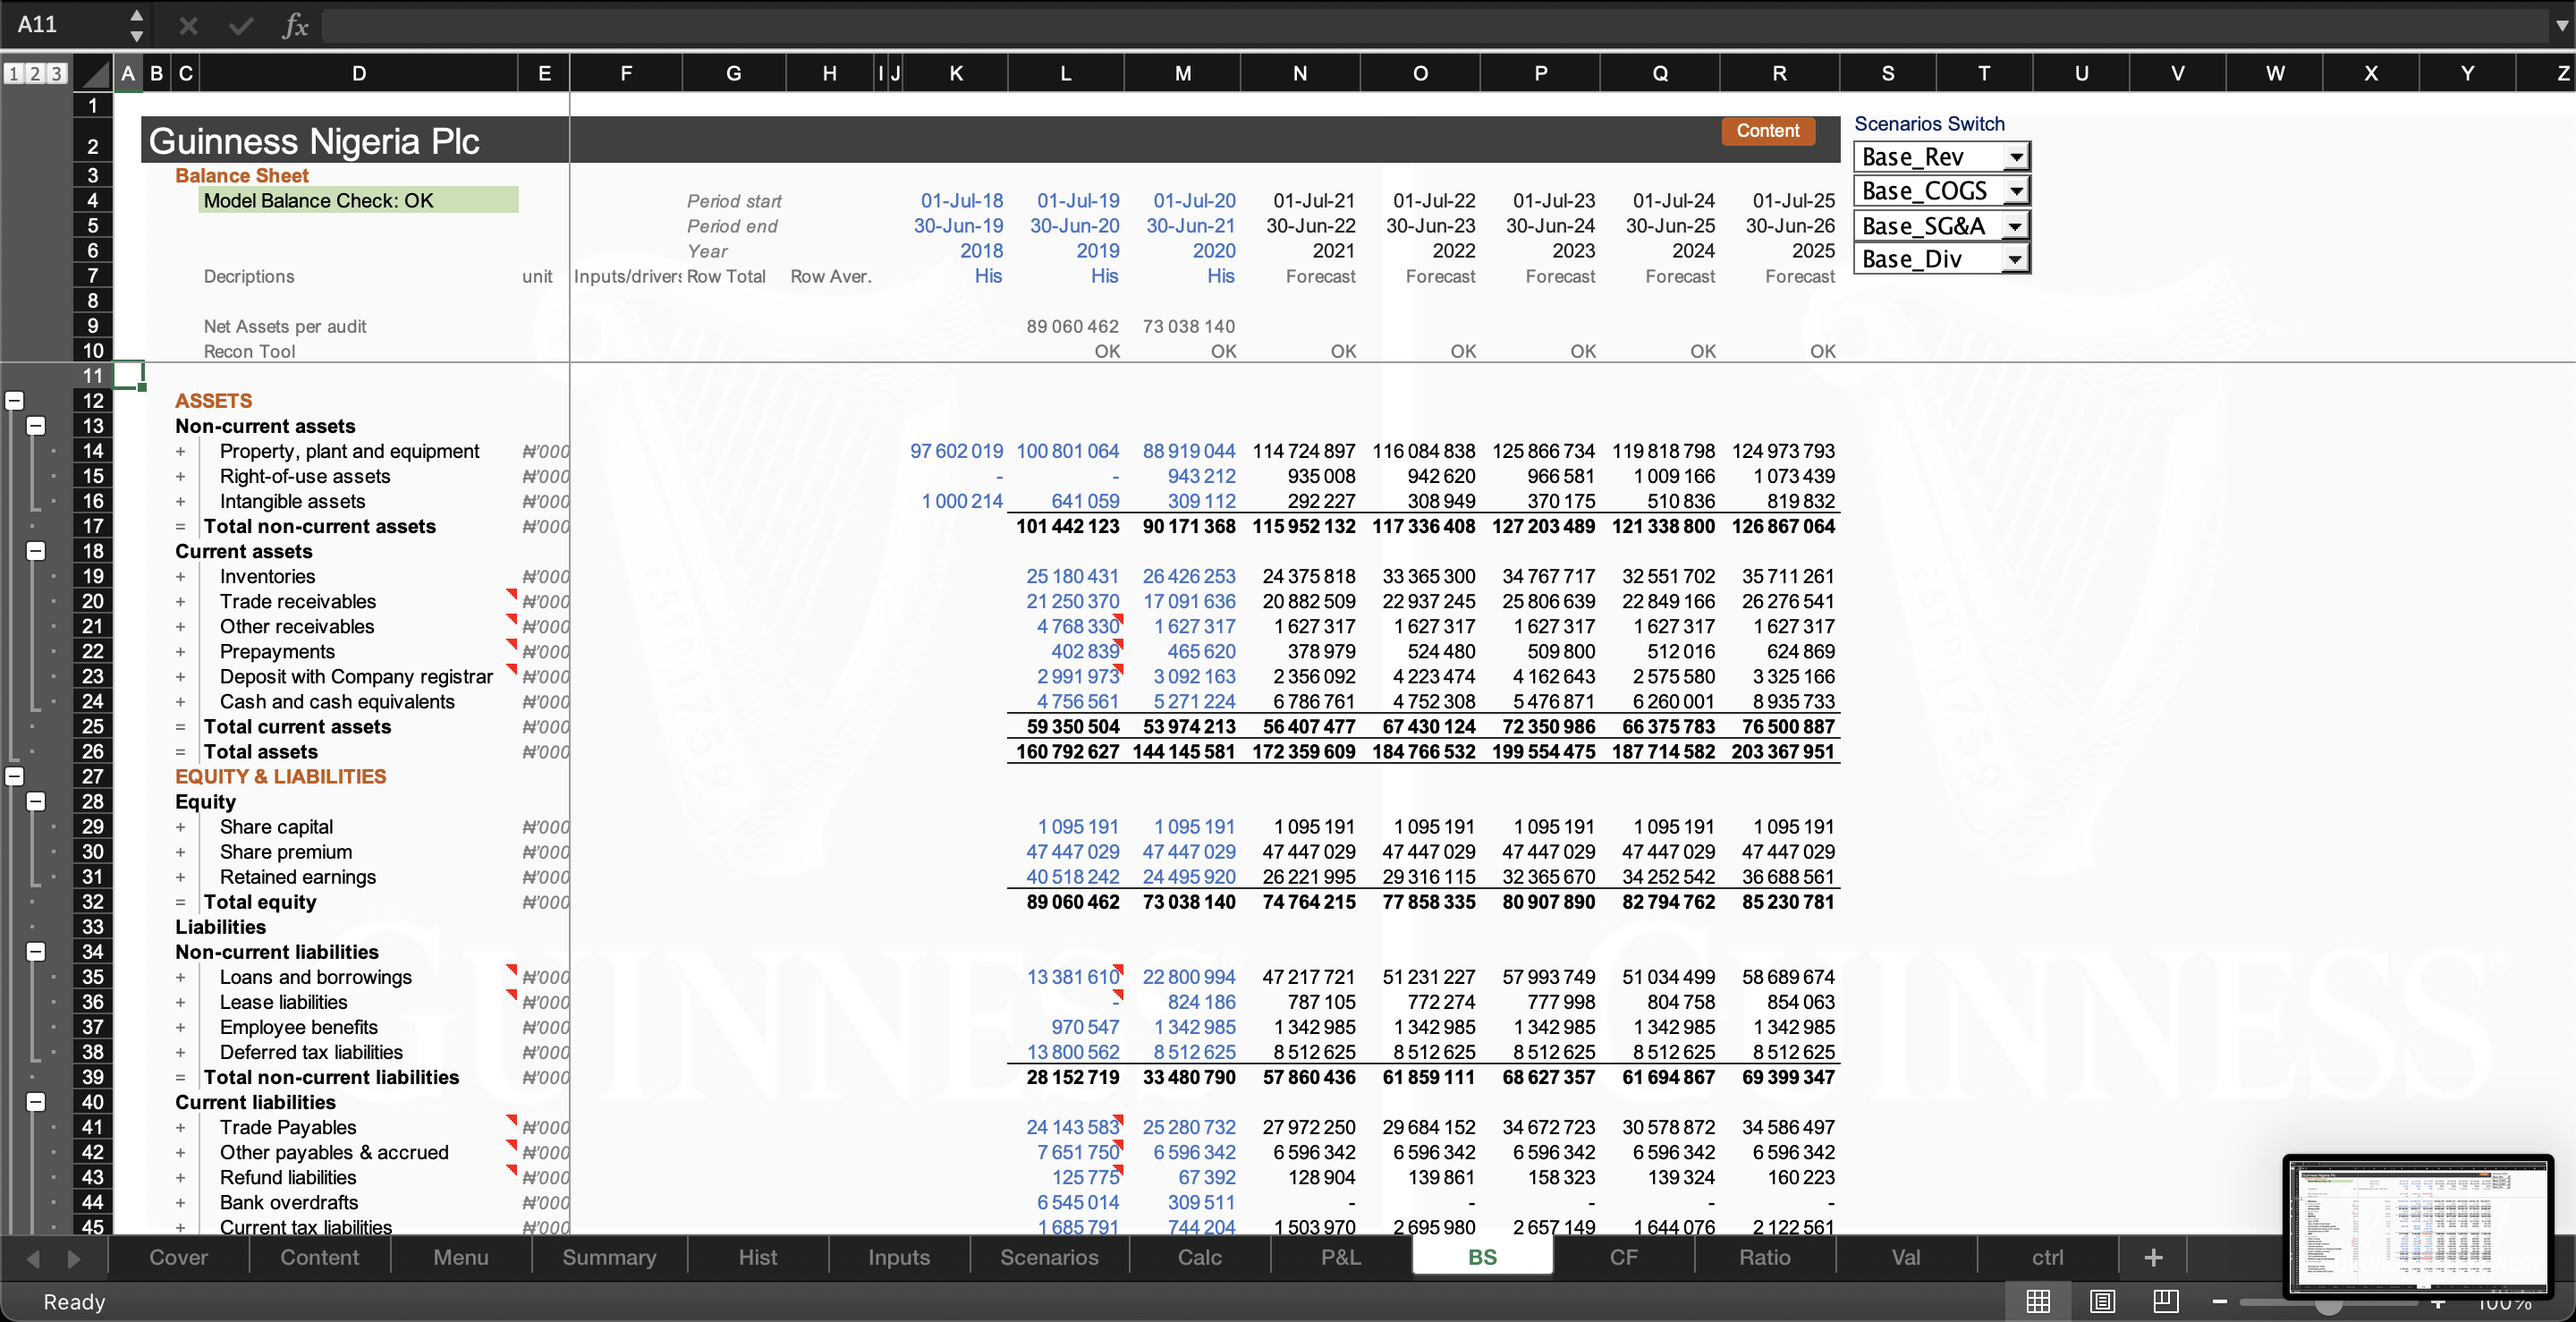Switch to the CF sheet tab

point(1623,1257)
